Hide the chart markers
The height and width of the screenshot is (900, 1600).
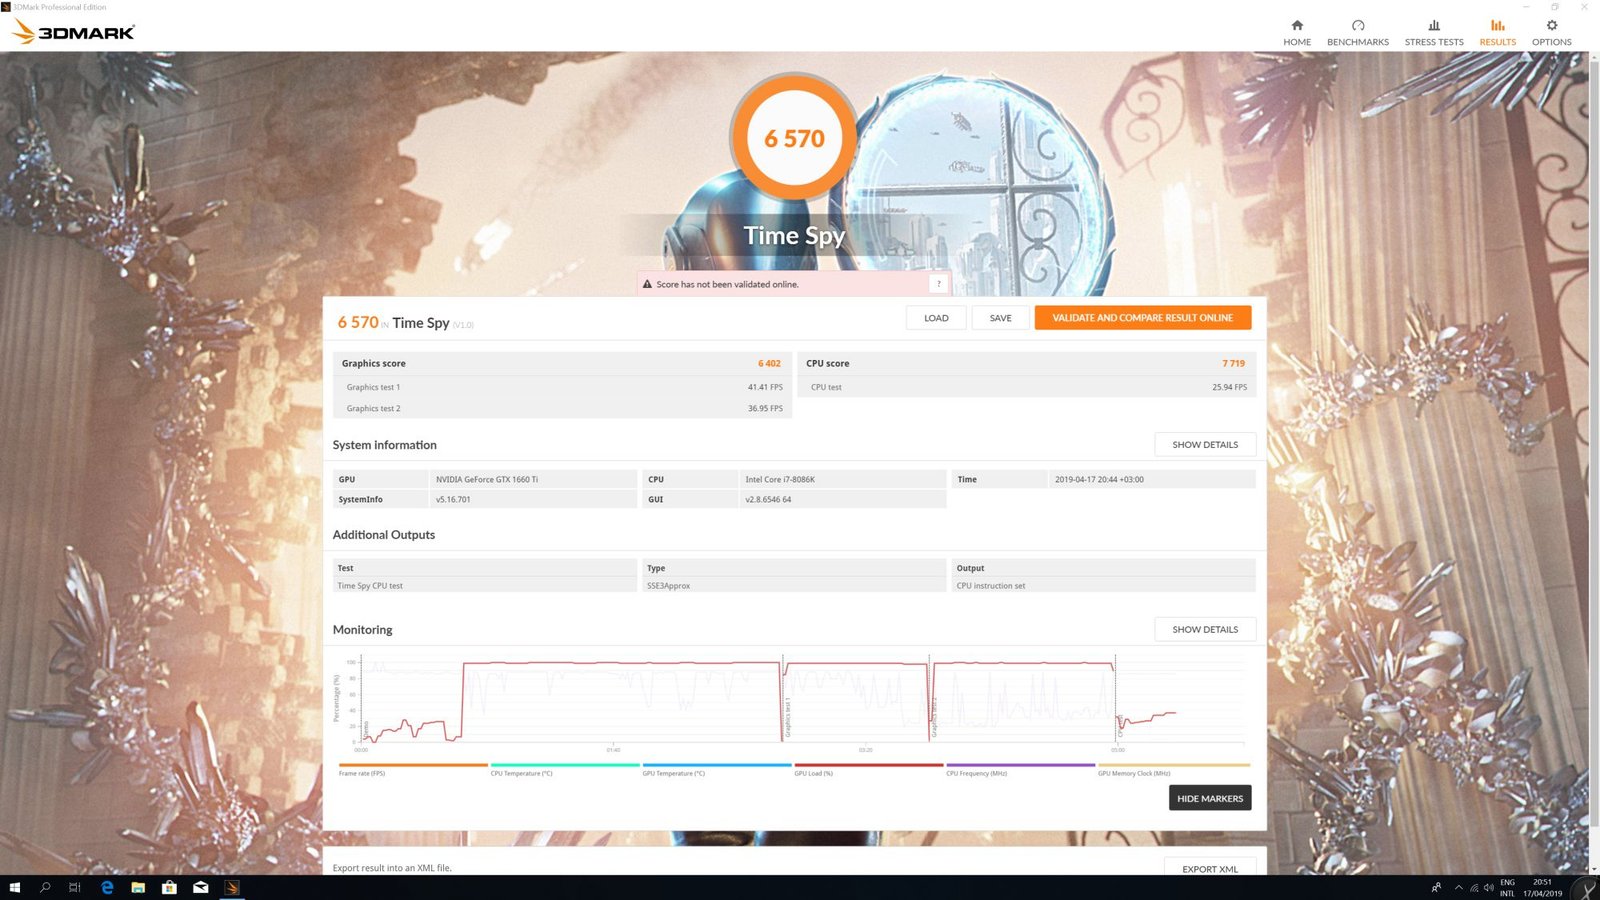click(1210, 798)
